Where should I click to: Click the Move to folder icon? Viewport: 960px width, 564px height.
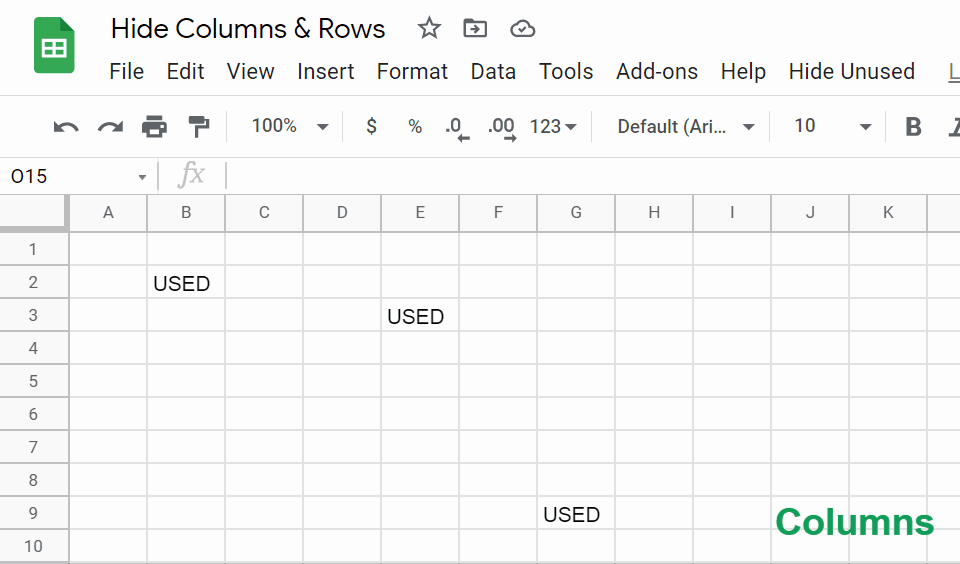pos(474,28)
